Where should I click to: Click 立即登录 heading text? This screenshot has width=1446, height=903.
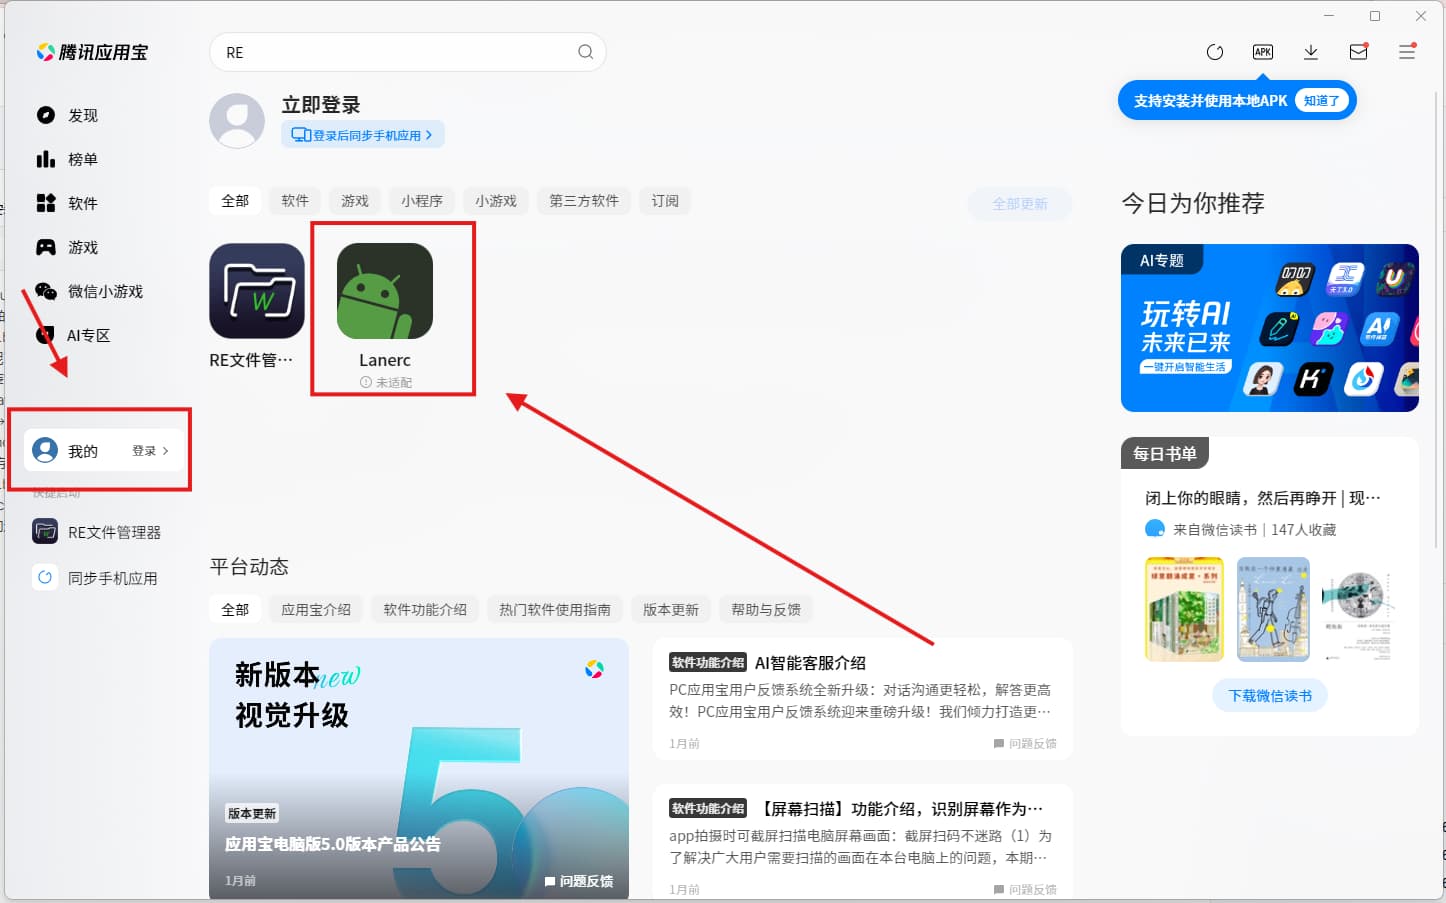[x=321, y=105]
